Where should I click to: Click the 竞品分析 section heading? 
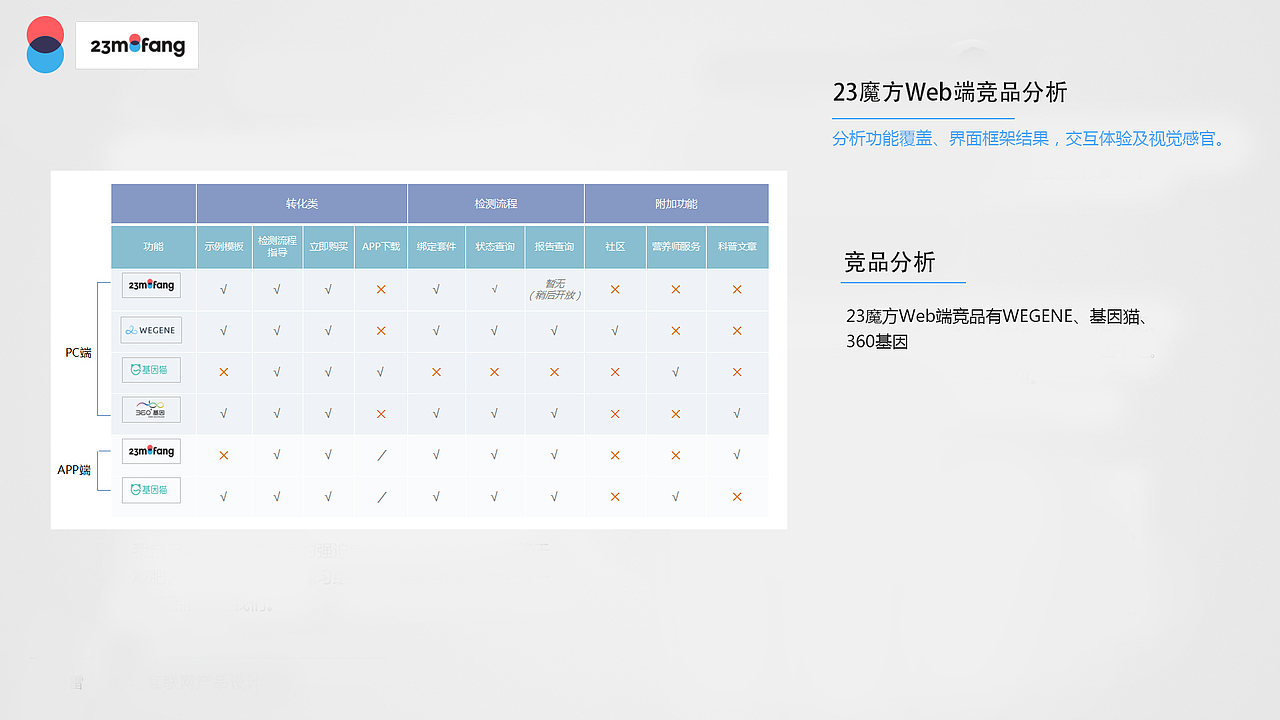890,263
